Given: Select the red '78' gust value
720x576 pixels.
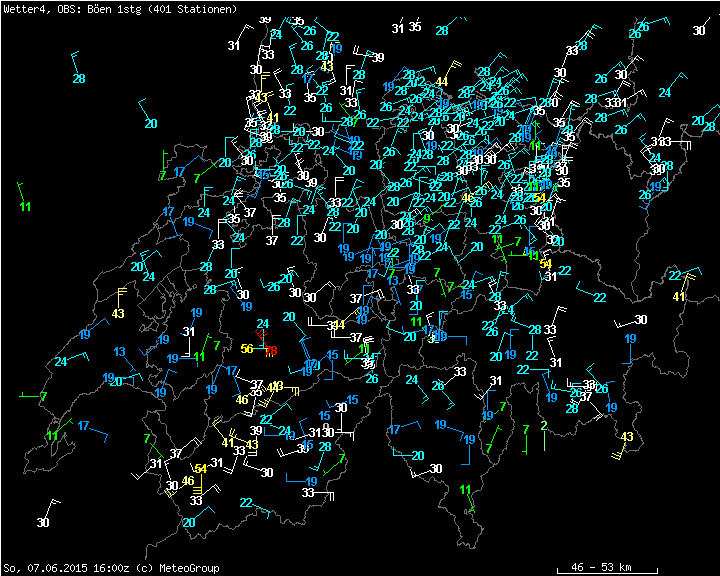Looking at the screenshot, I should (x=271, y=351).
